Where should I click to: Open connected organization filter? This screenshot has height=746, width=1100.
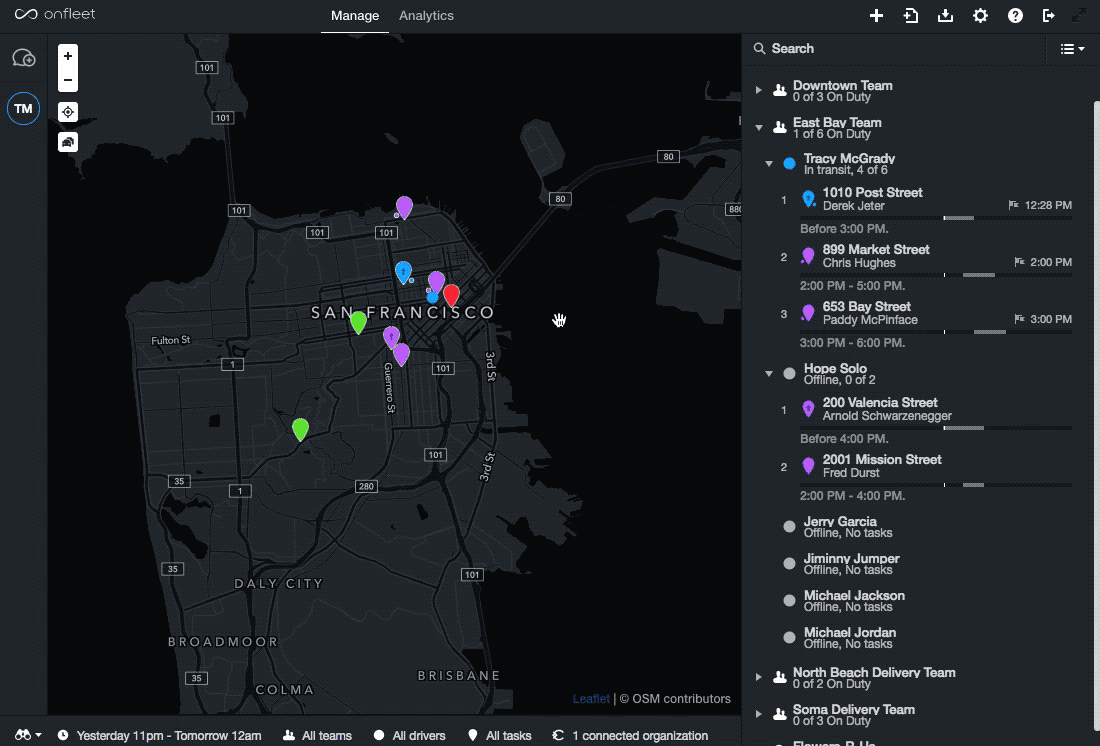point(630,735)
